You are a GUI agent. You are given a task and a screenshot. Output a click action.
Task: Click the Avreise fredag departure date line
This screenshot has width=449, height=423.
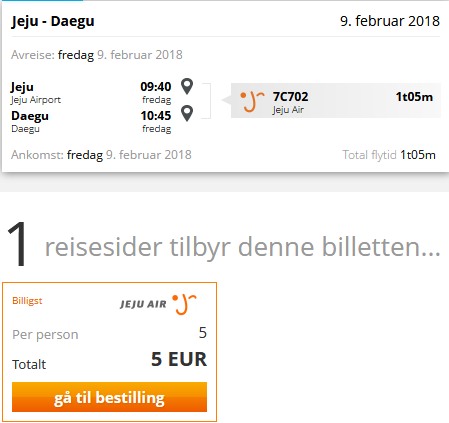coord(97,55)
